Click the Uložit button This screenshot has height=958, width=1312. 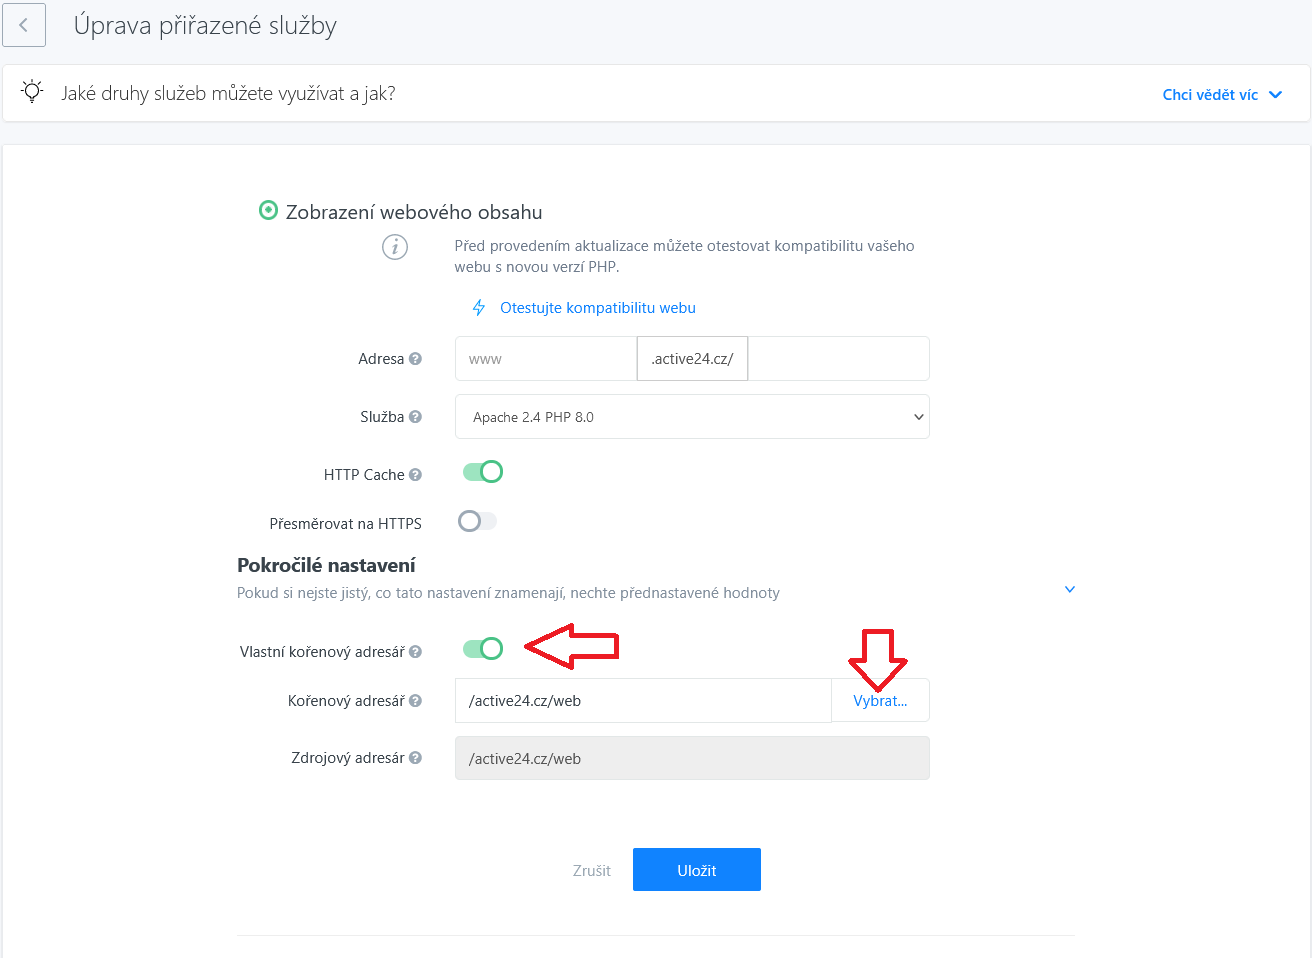pos(697,870)
